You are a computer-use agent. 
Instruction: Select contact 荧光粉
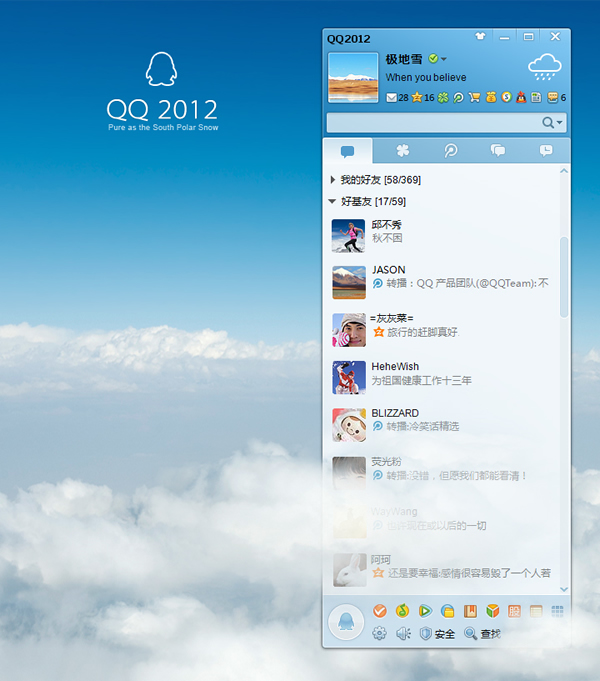(442, 473)
